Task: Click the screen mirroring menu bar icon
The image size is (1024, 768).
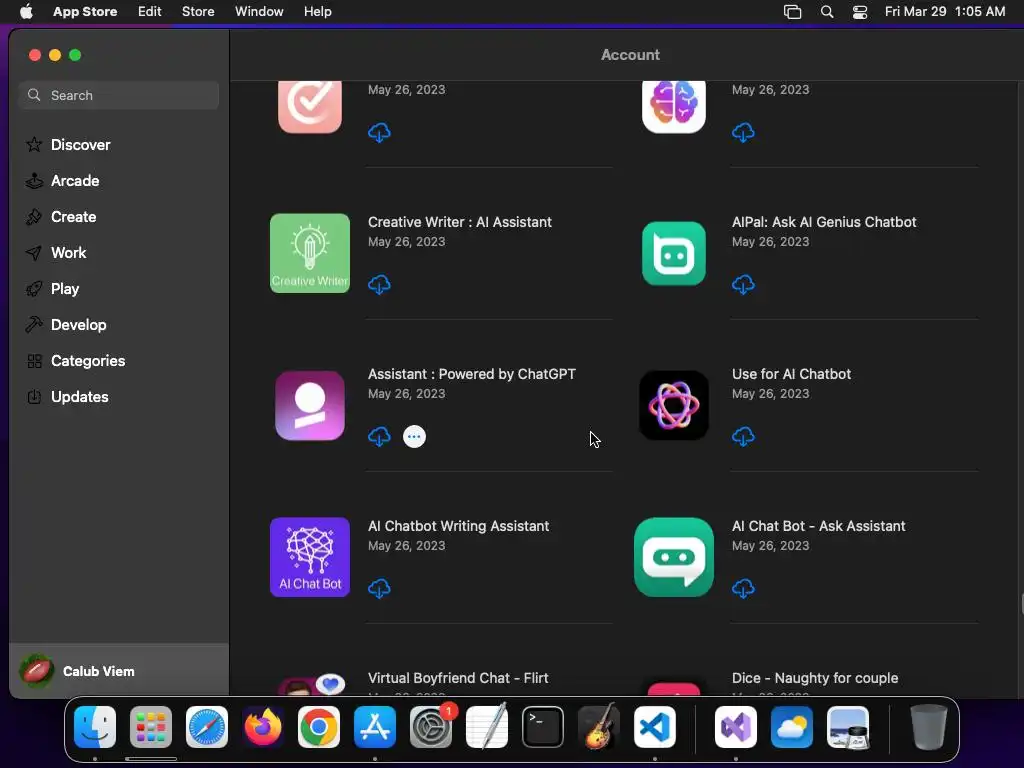Action: click(792, 12)
